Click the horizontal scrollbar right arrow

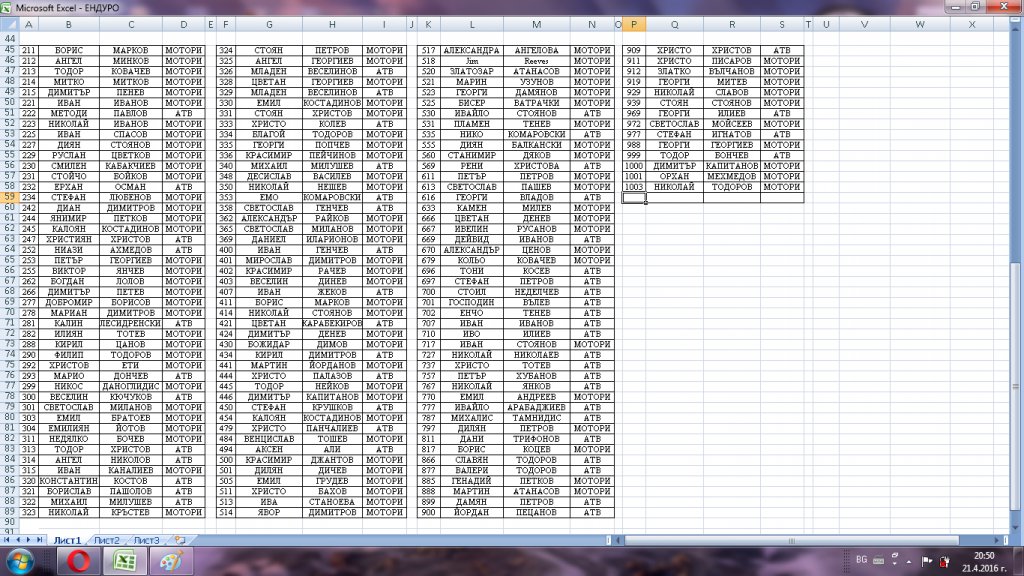(997, 540)
